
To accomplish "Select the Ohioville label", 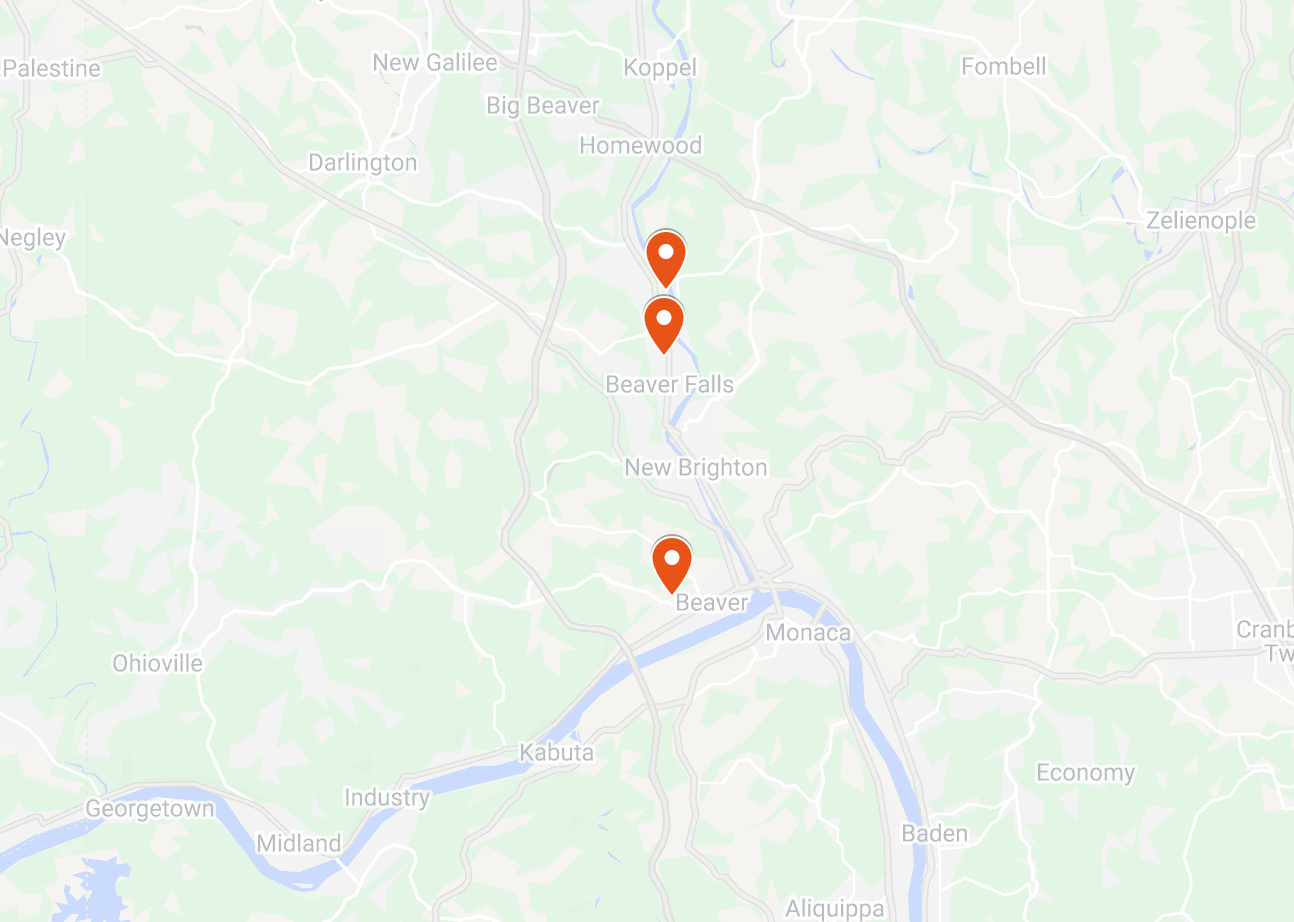I will click(157, 663).
